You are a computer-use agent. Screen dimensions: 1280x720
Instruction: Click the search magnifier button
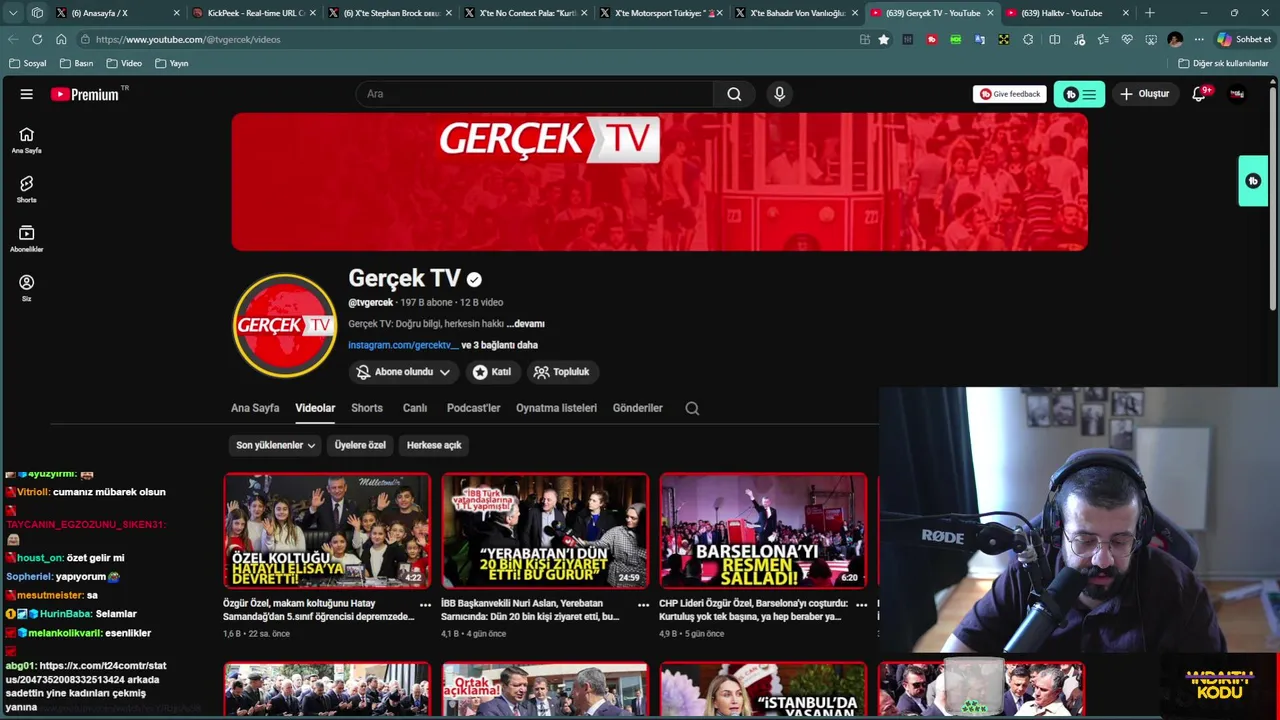pos(734,94)
